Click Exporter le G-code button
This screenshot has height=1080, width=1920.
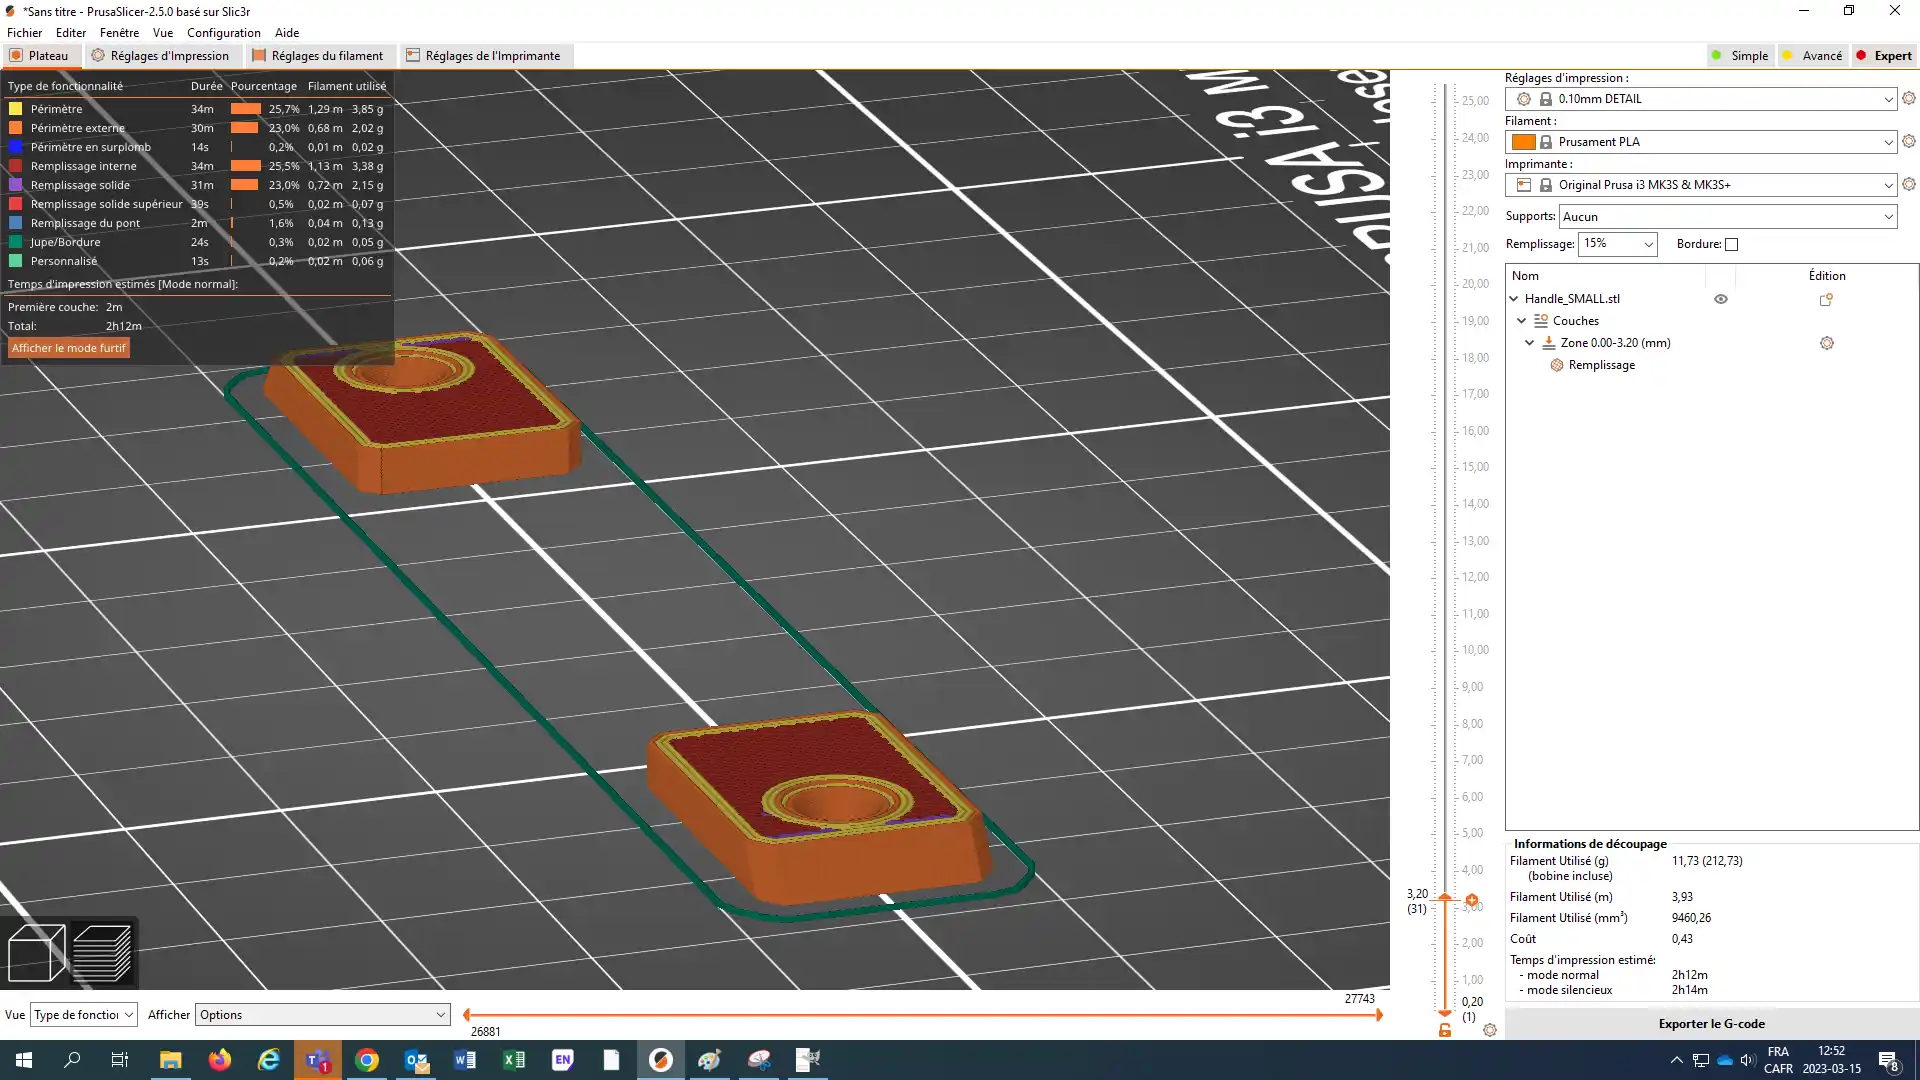tap(1711, 1024)
